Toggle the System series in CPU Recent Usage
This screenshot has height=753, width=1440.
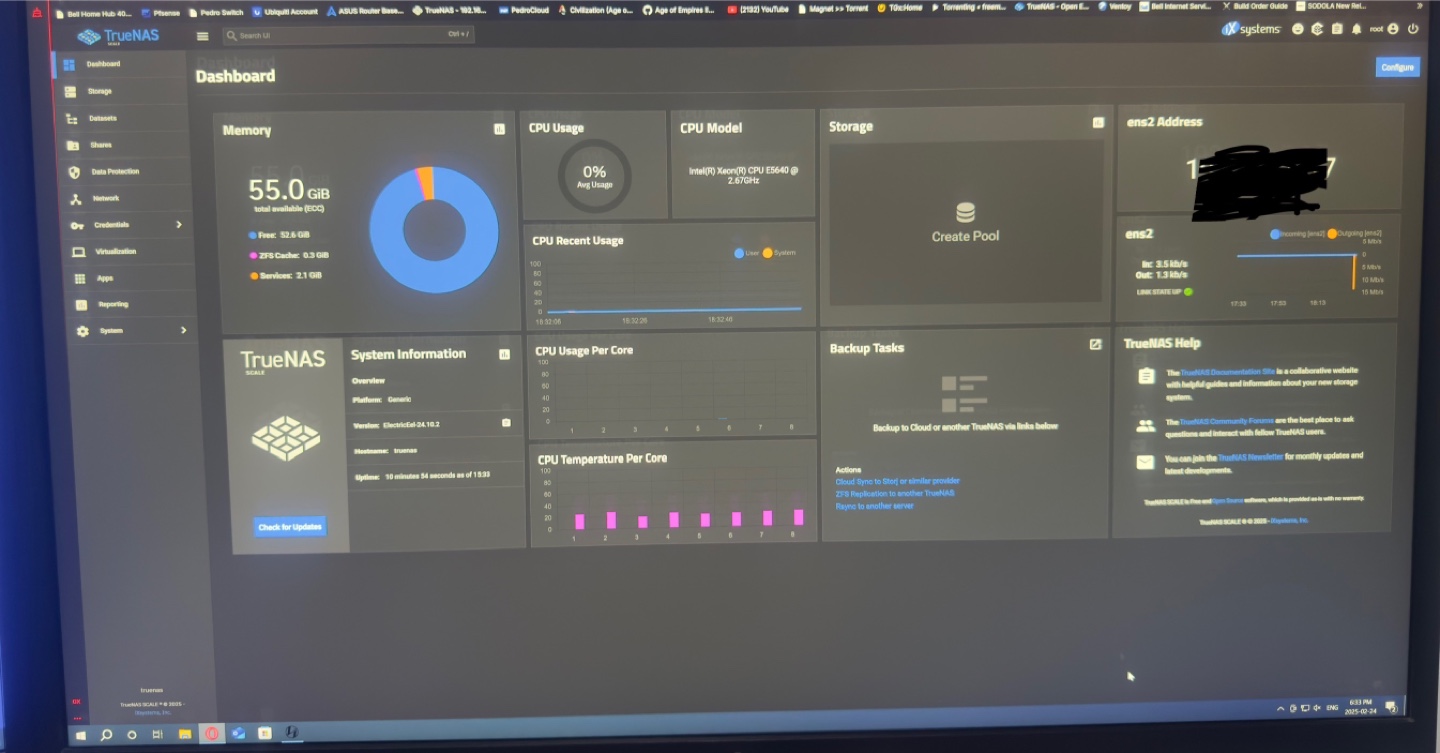click(x=779, y=253)
